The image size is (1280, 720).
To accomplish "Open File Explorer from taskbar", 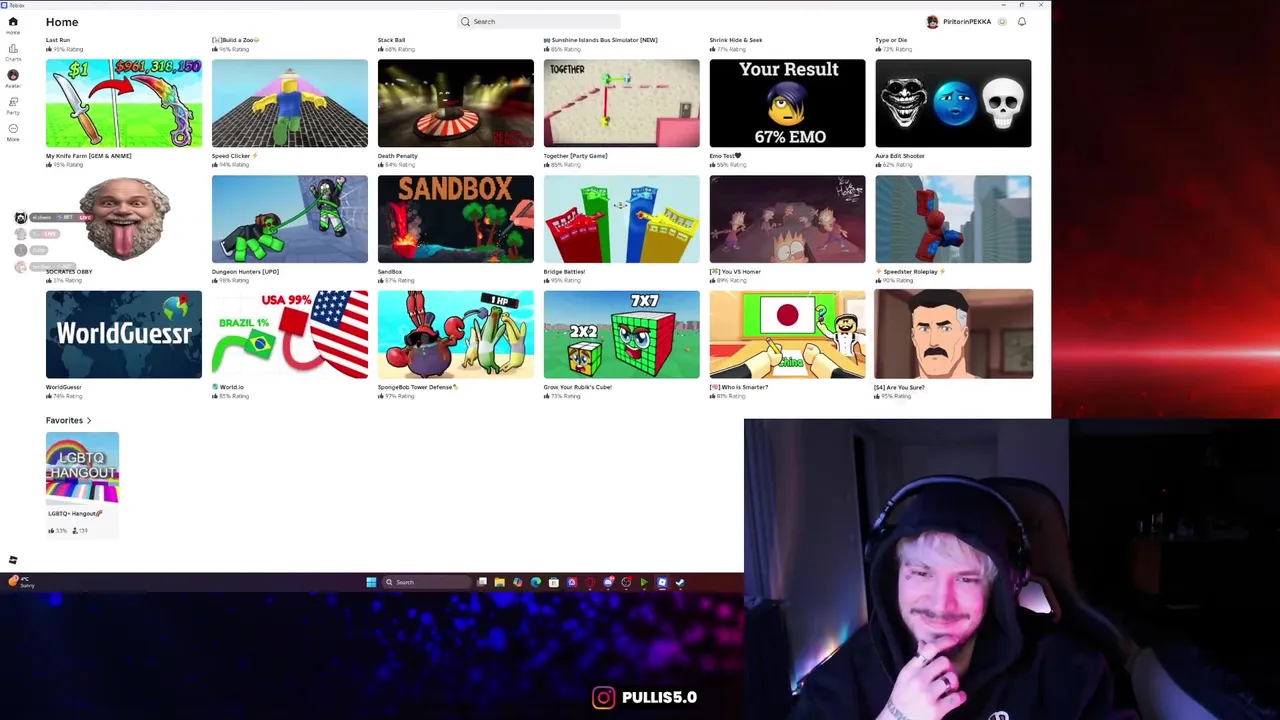I will 499,582.
